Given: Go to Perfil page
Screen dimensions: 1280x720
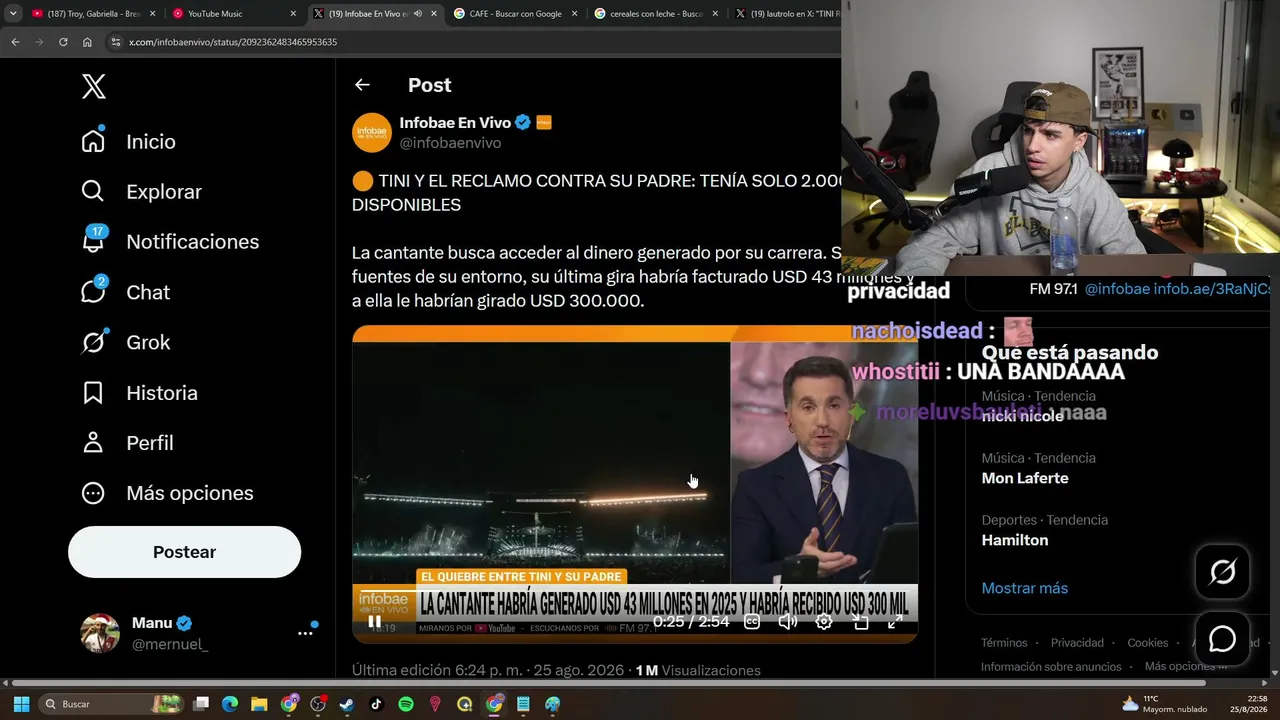Looking at the screenshot, I should [127, 443].
